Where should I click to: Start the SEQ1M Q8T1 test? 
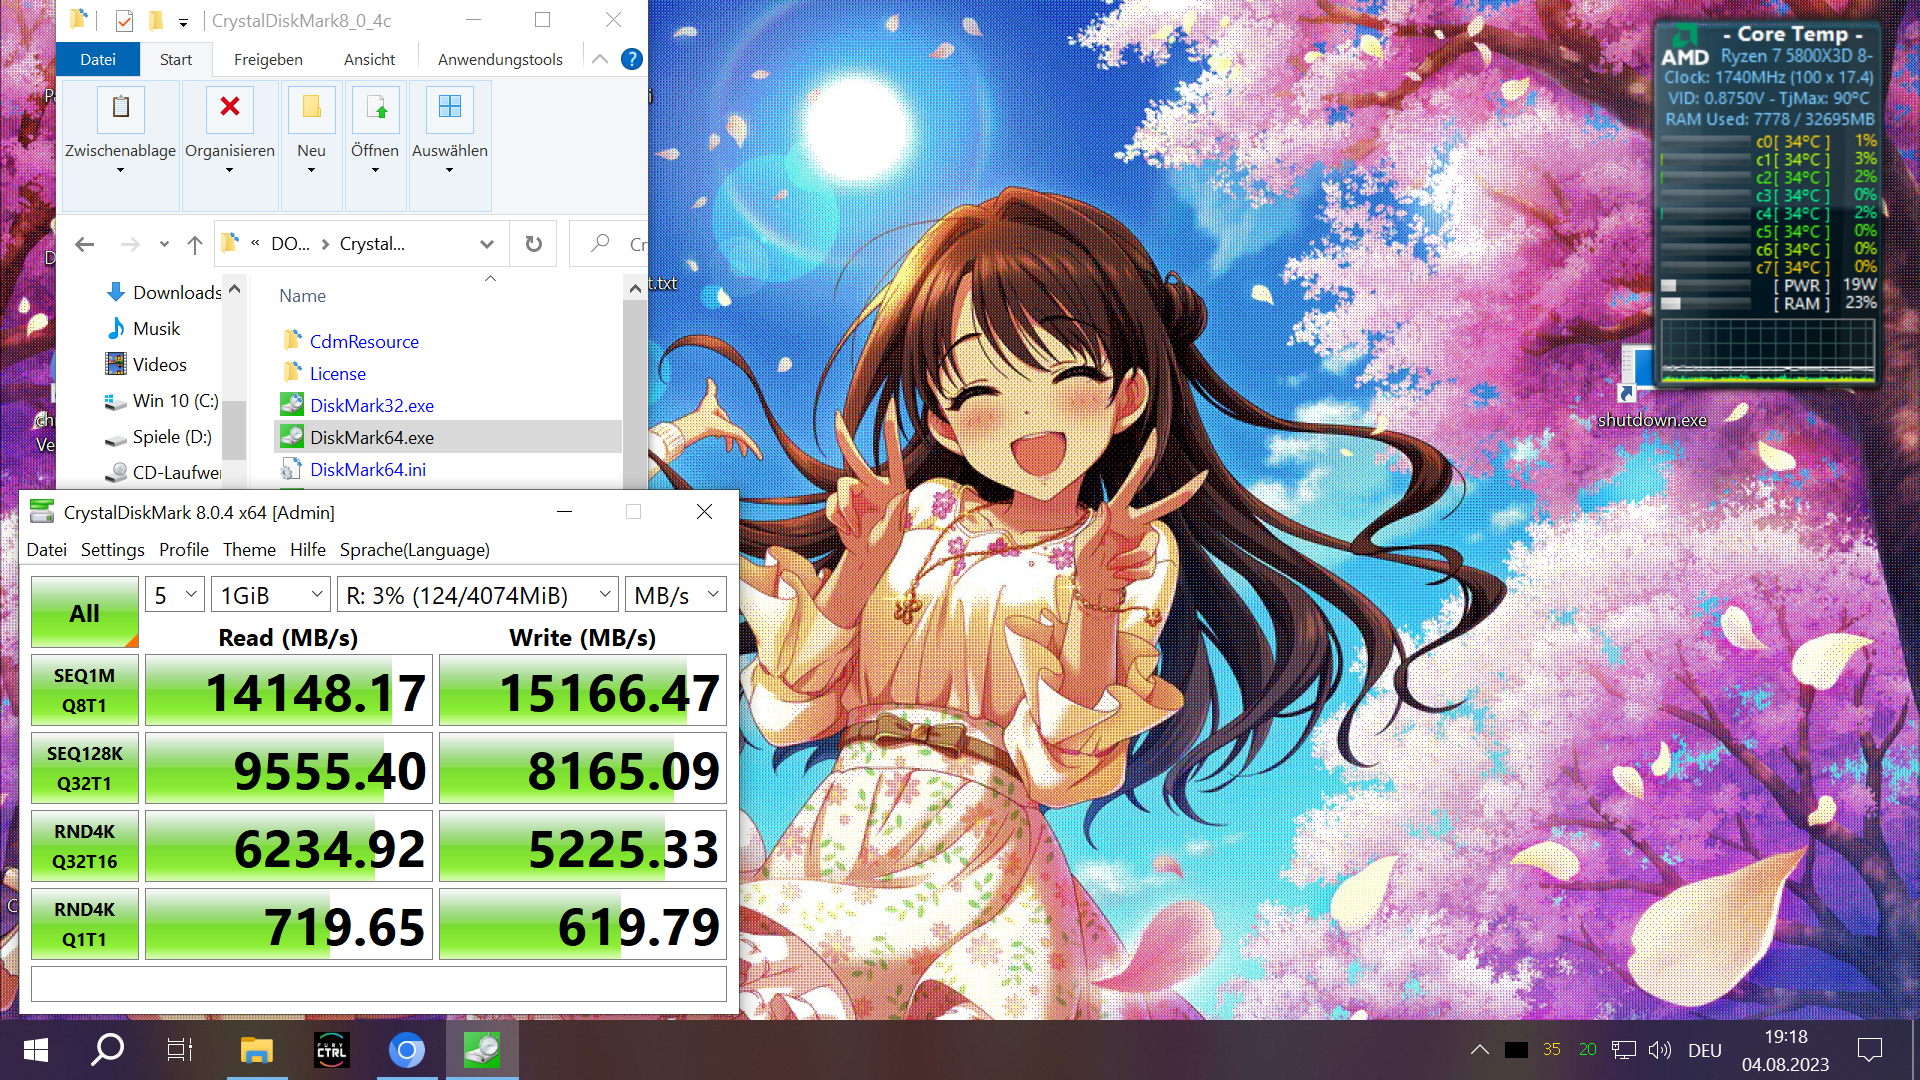click(x=84, y=690)
